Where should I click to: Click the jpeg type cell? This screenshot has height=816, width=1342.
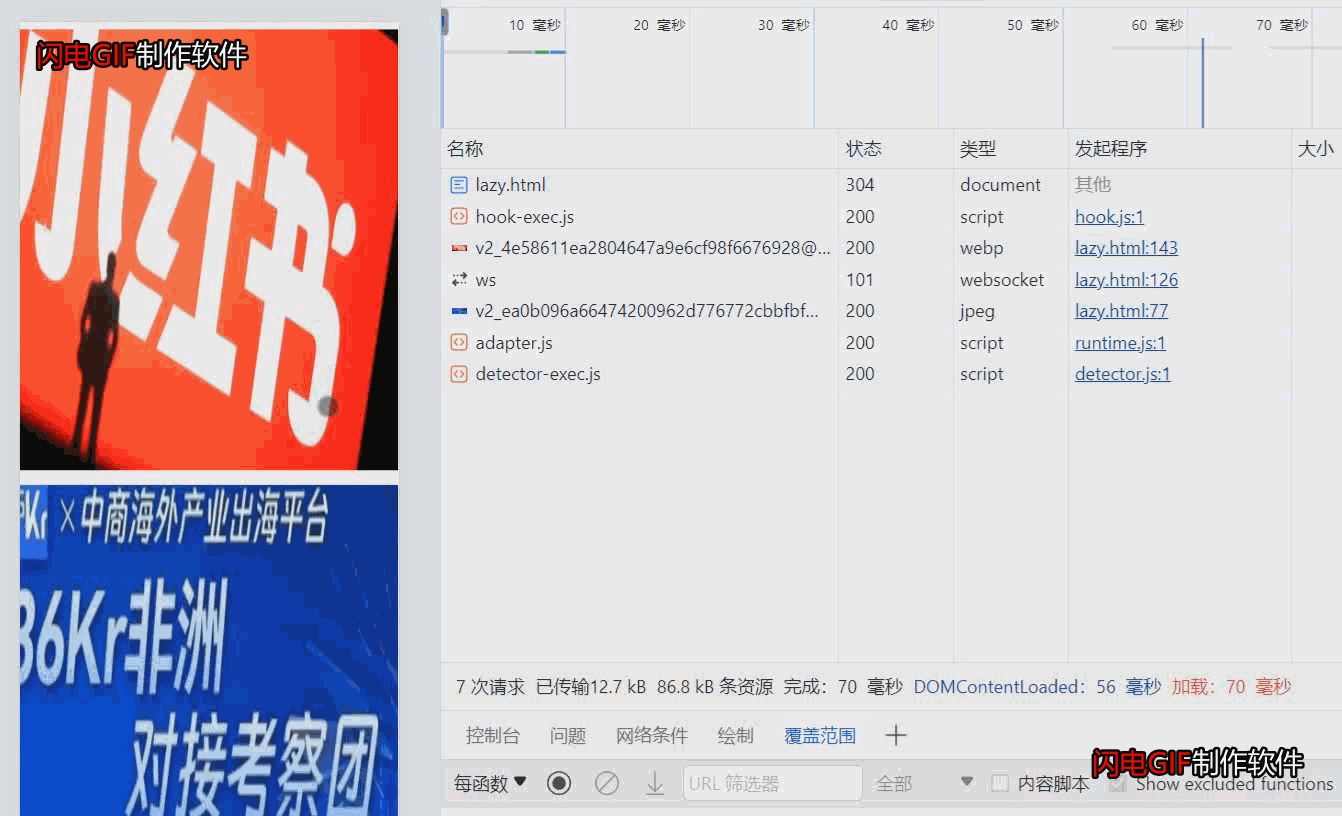click(x=978, y=311)
